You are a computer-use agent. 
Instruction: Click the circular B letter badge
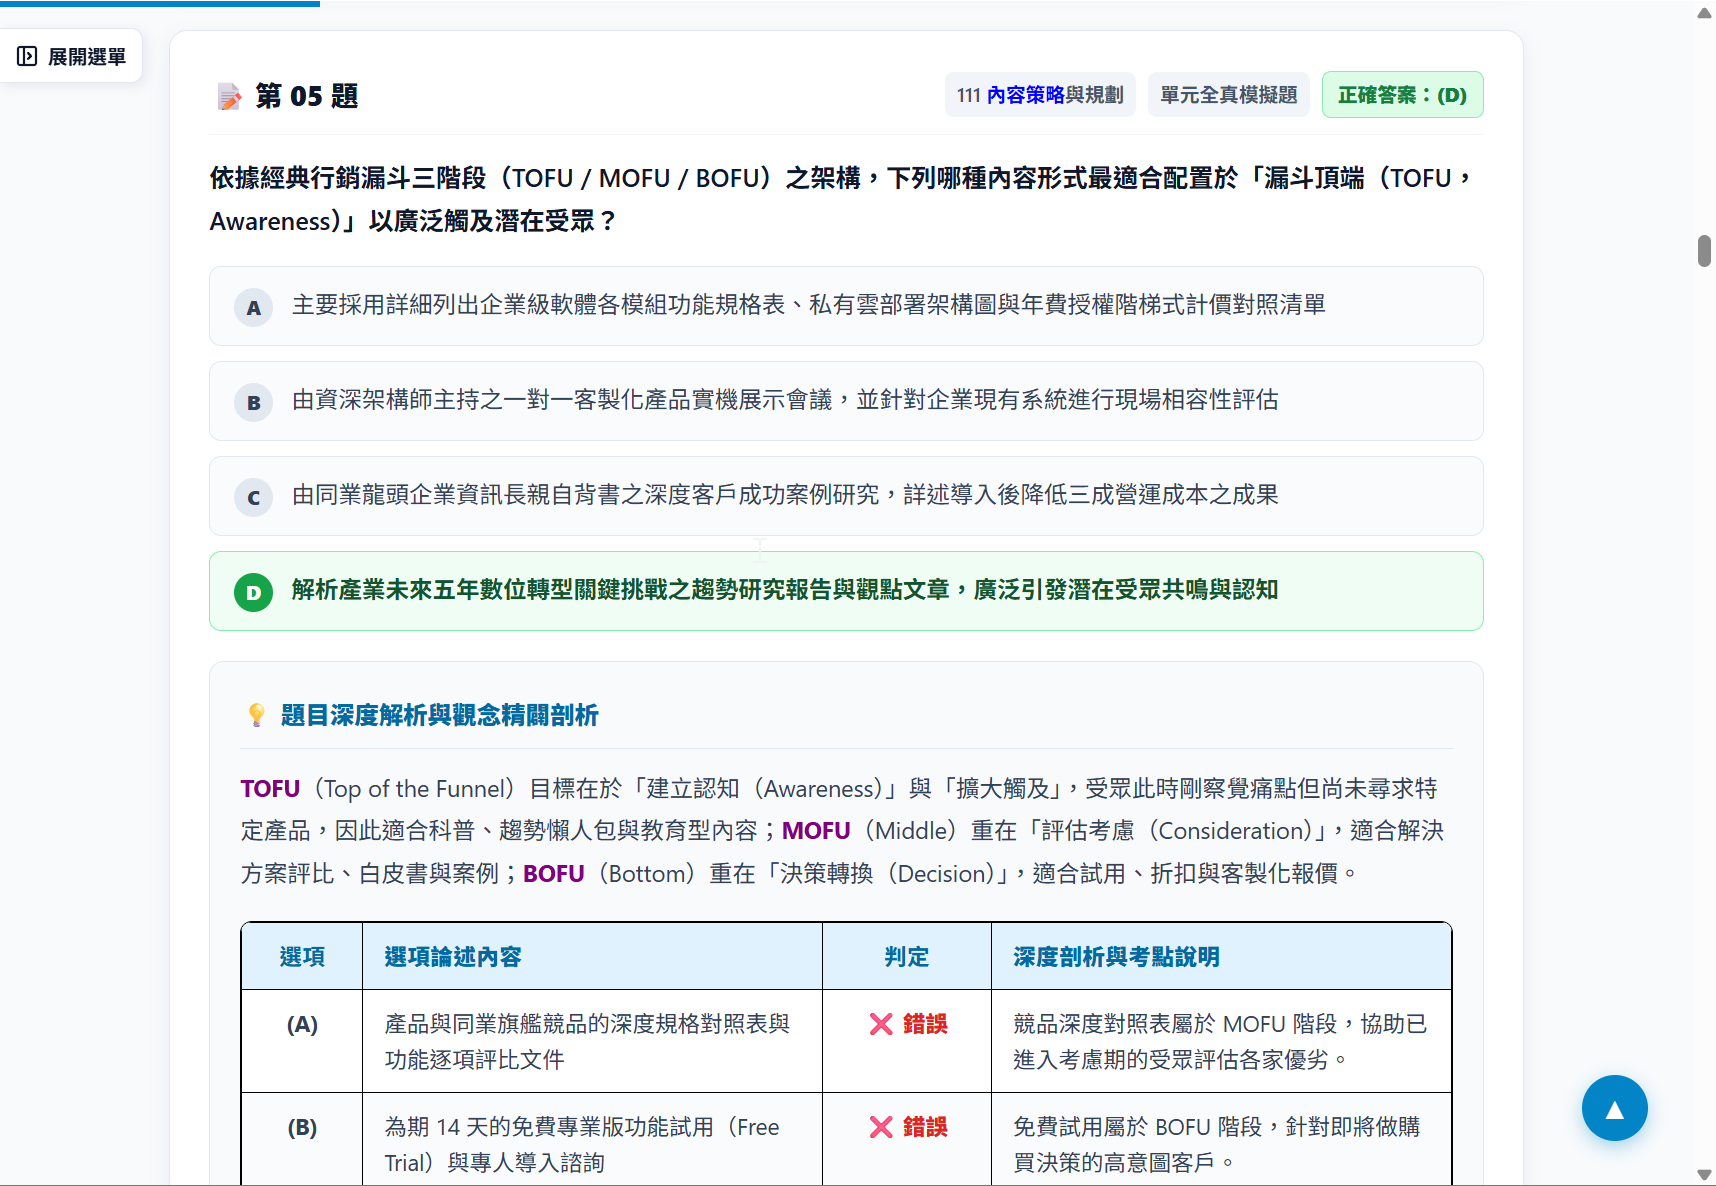click(x=253, y=403)
